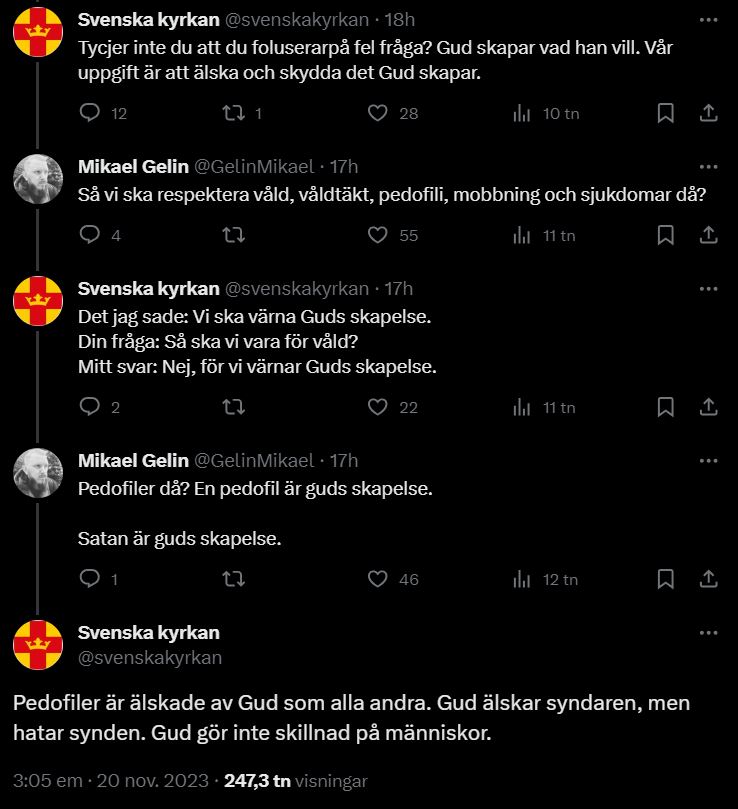This screenshot has height=809, width=738.
Task: Like Mikael Gelin's tweet with 55 likes
Action: pos(377,236)
